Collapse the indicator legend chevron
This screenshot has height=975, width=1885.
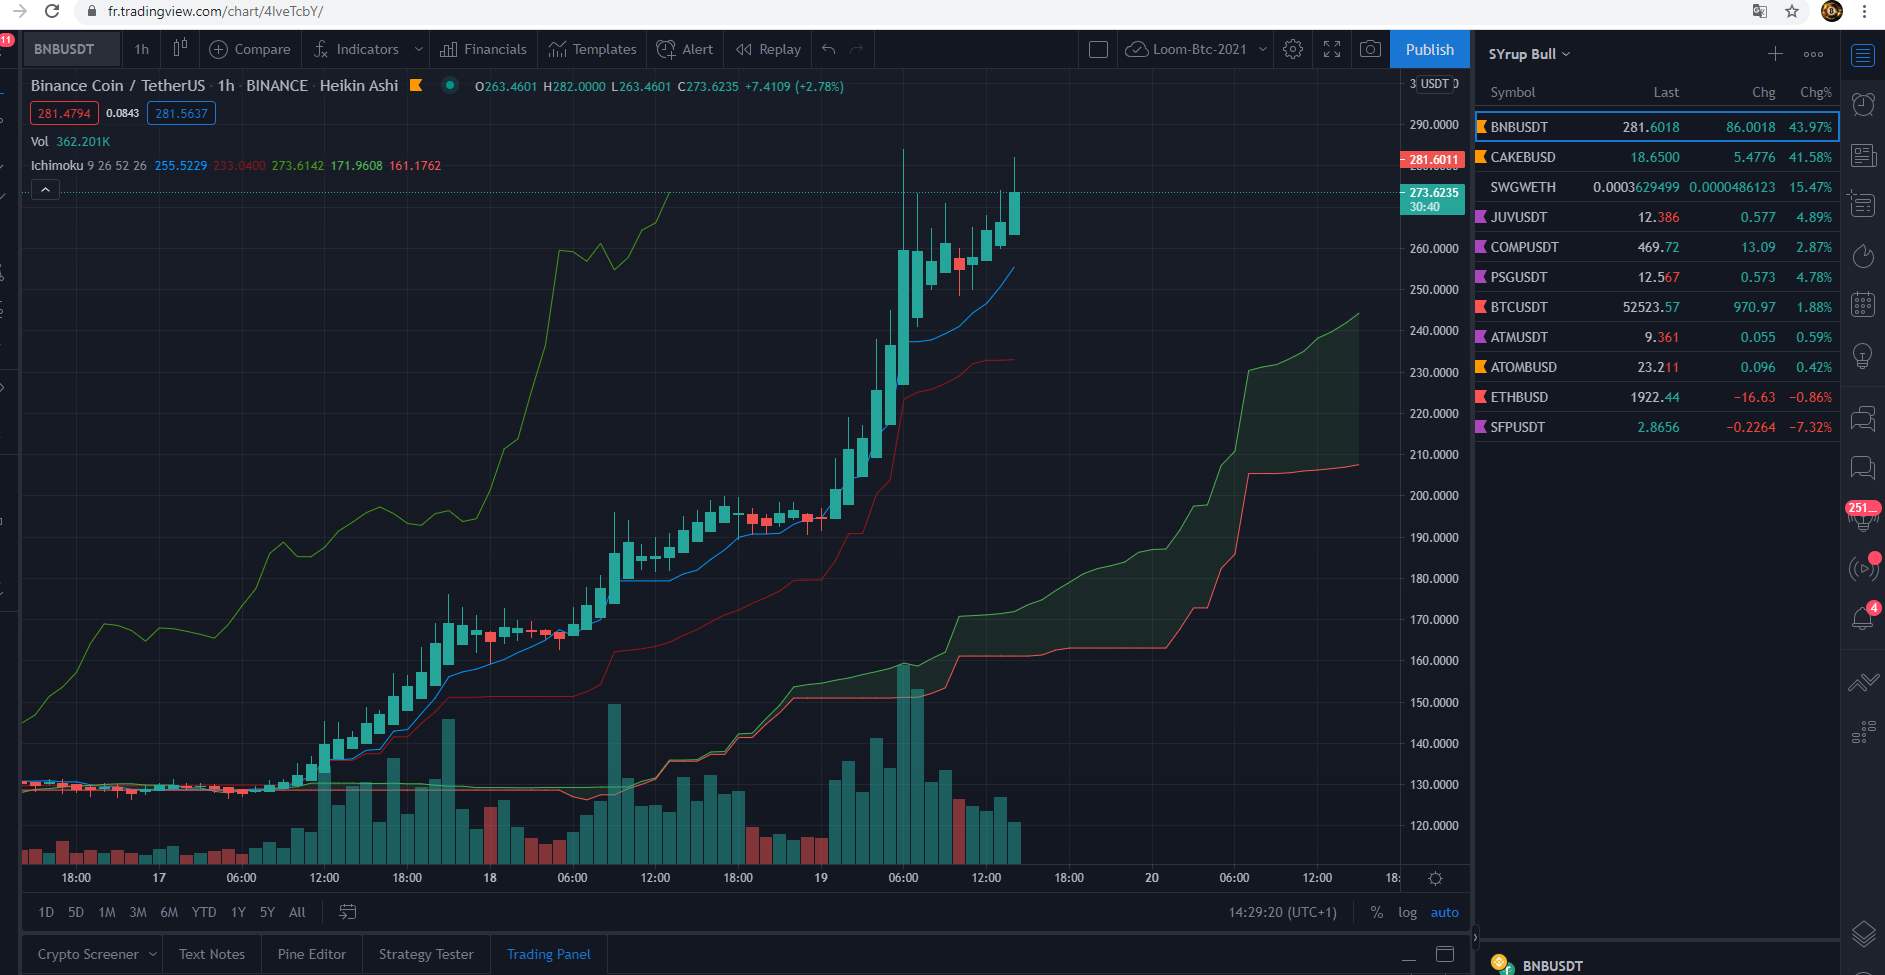coord(45,189)
